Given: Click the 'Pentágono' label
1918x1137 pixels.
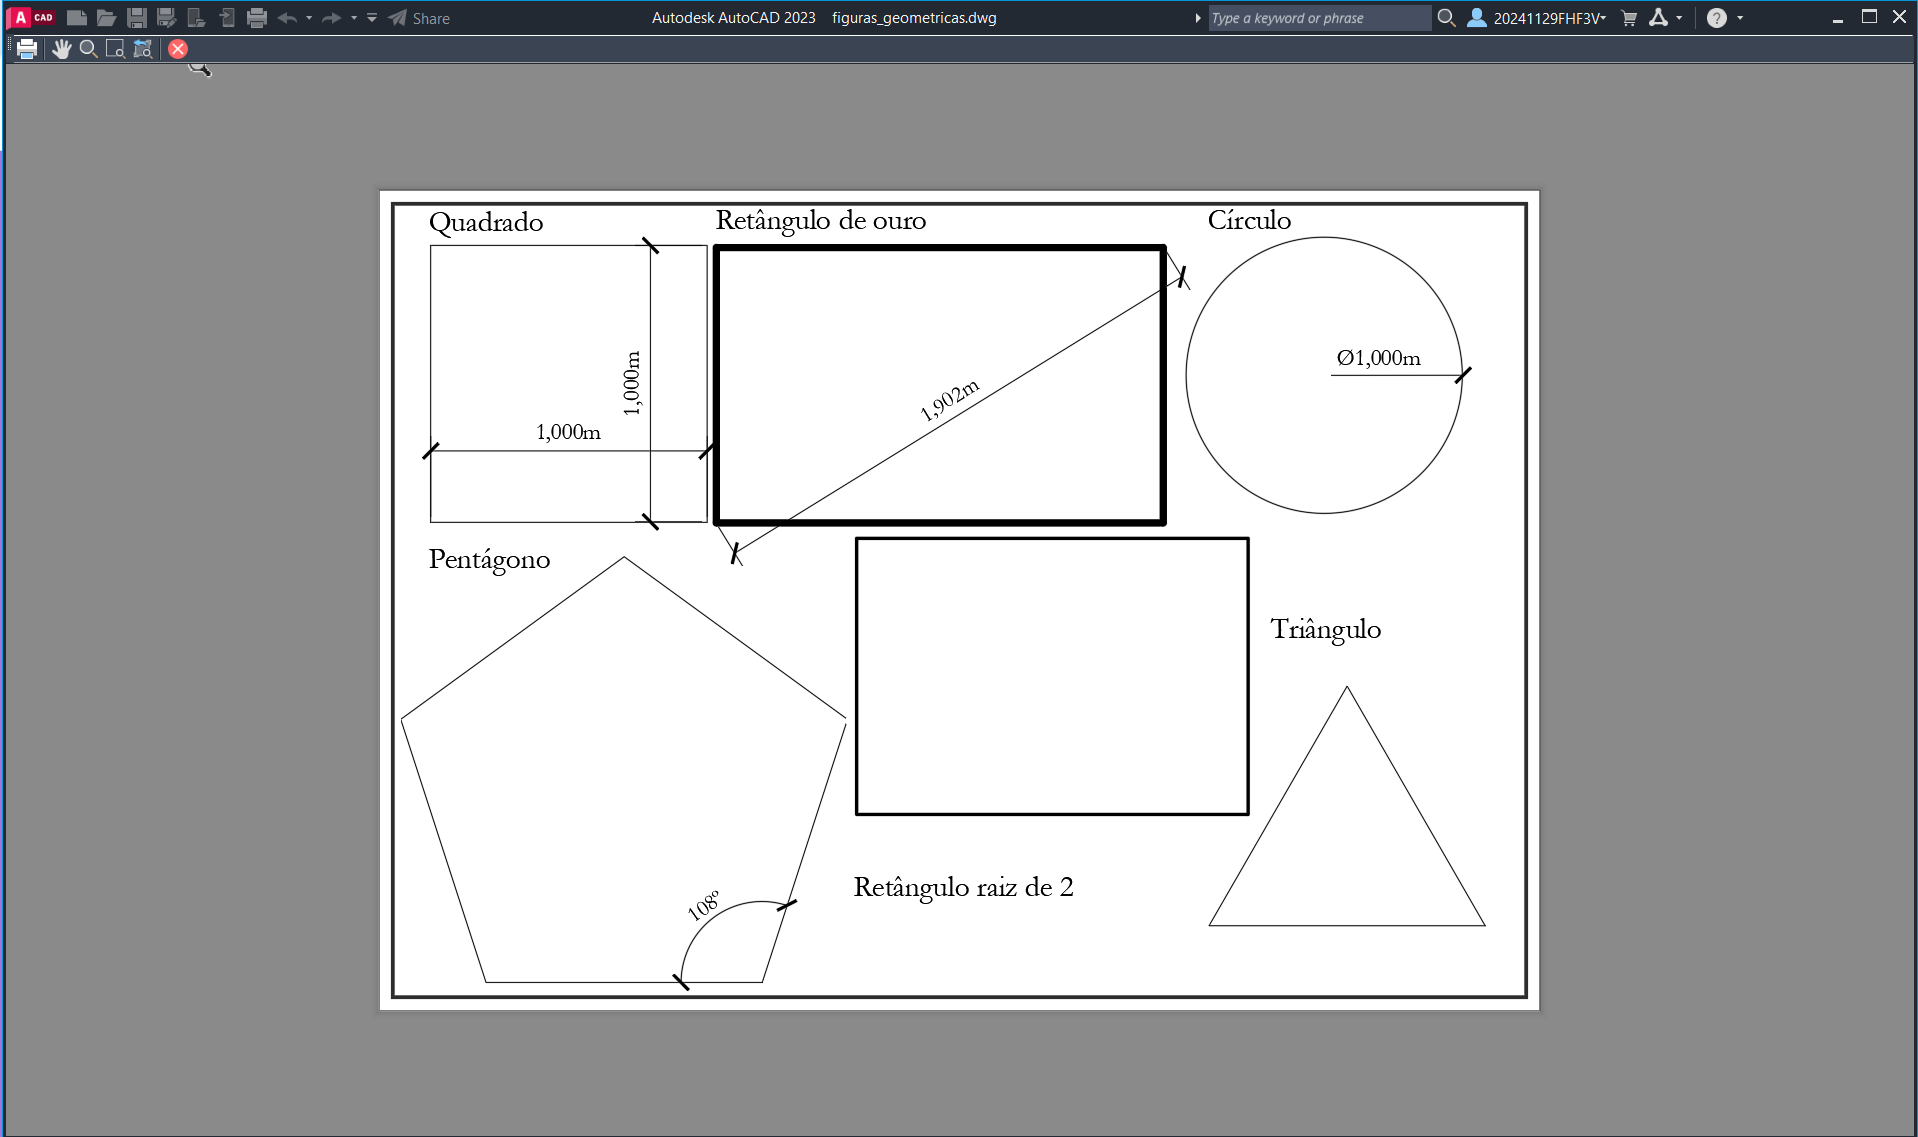Looking at the screenshot, I should tap(489, 560).
